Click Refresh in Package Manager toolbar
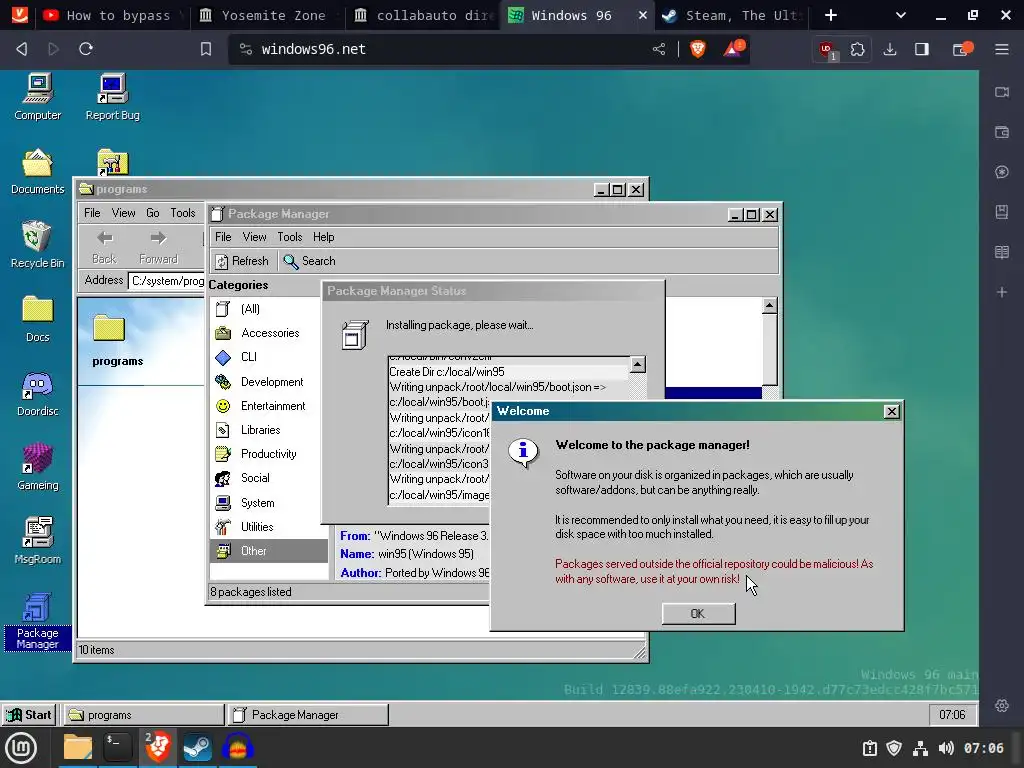 242,261
